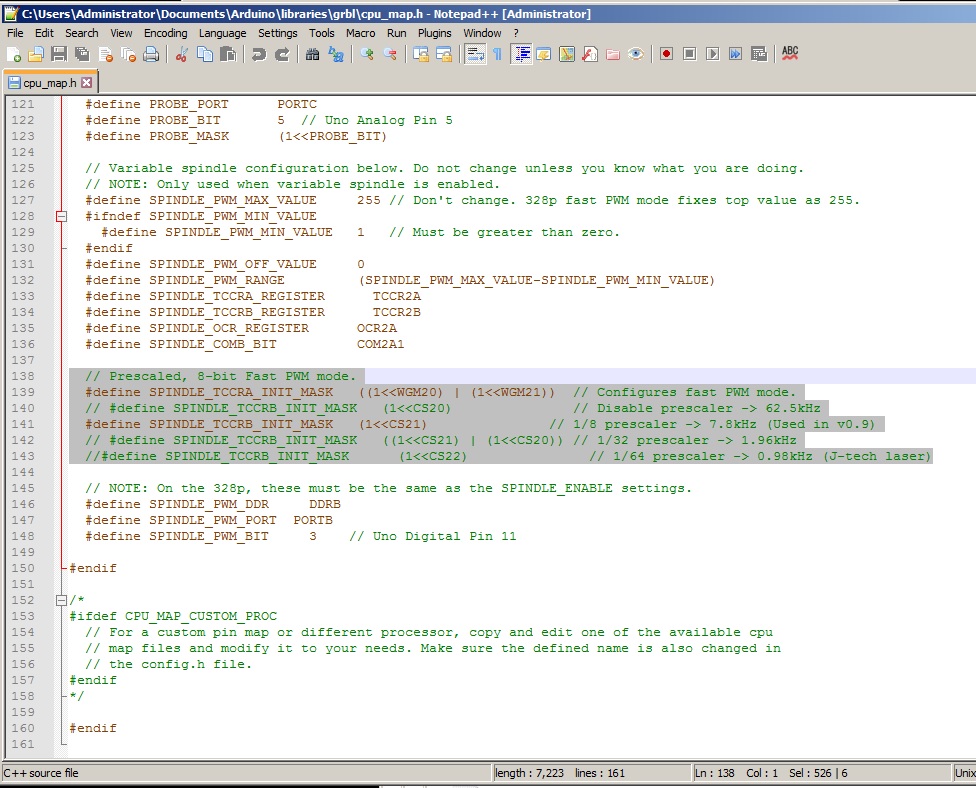Viewport: 976px width, 788px height.
Task: Click the TCCR2A value on line 133
Action: [x=396, y=296]
